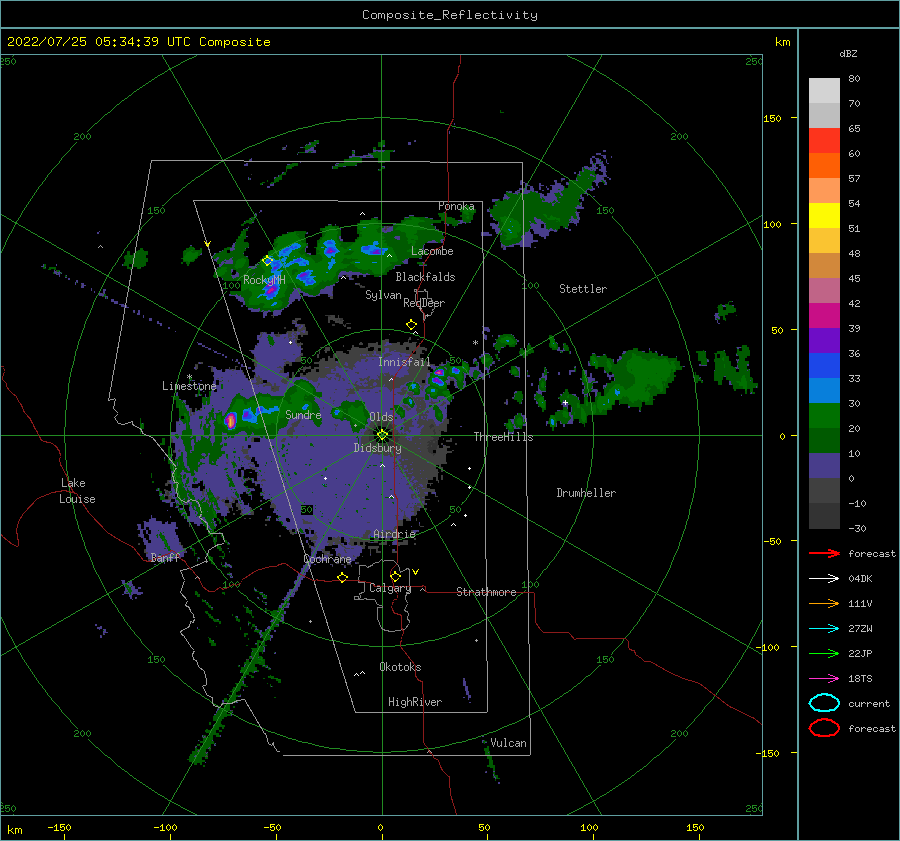Click the 'Ponoka' city label
This screenshot has width=900, height=841.
coord(456,206)
